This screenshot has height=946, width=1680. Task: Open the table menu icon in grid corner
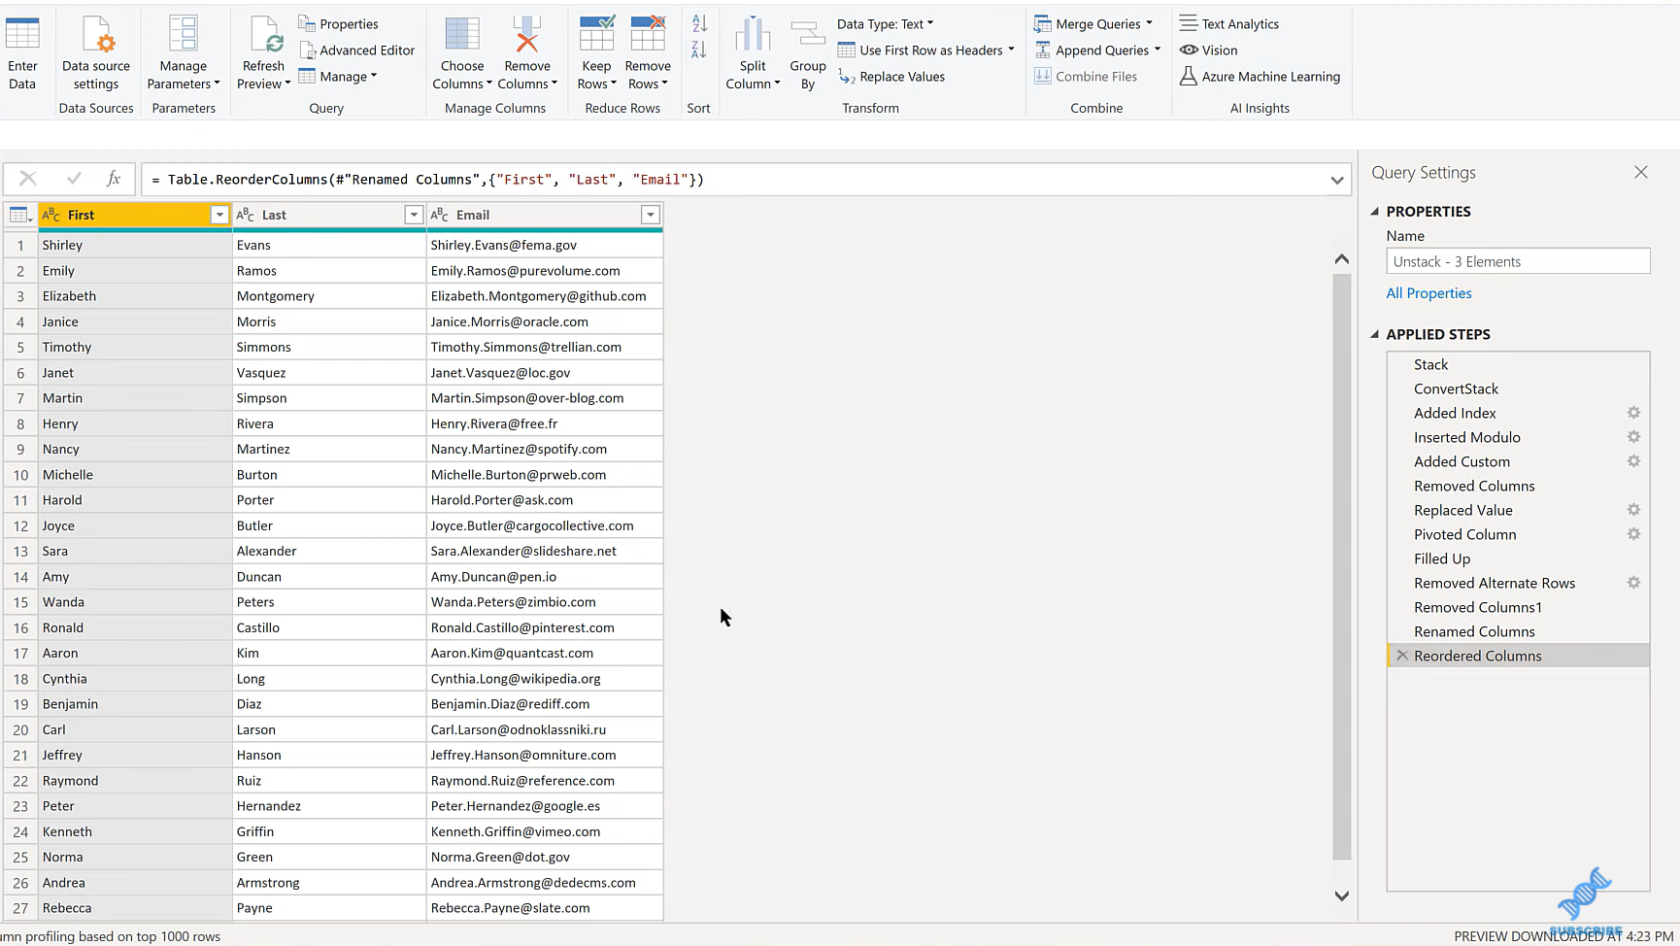[x=20, y=215]
